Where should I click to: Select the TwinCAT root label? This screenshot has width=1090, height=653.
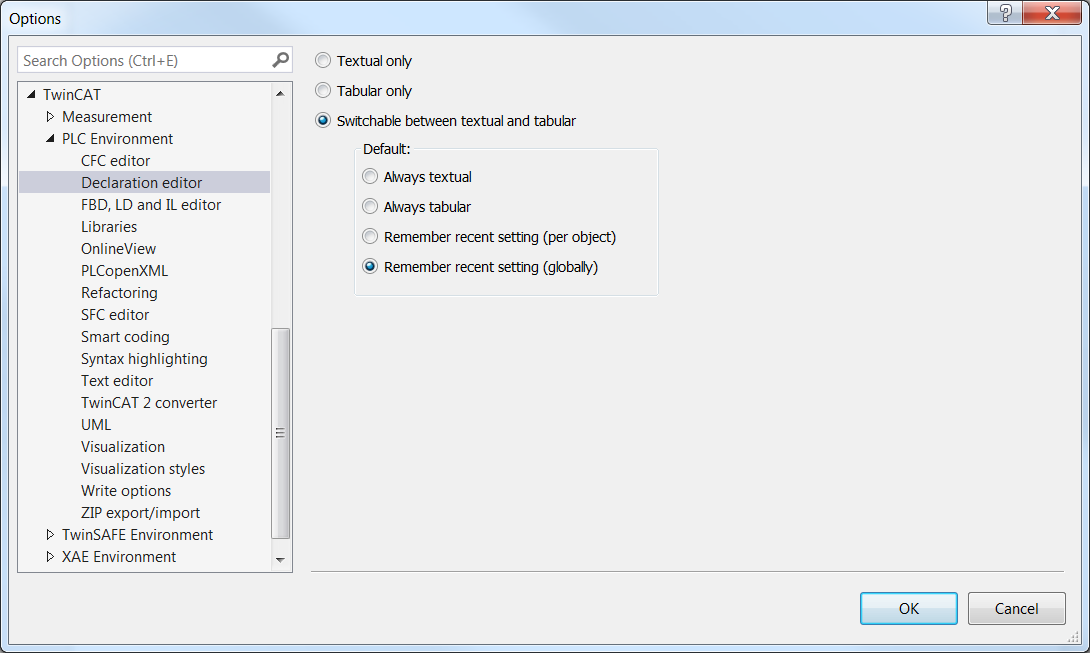click(72, 95)
